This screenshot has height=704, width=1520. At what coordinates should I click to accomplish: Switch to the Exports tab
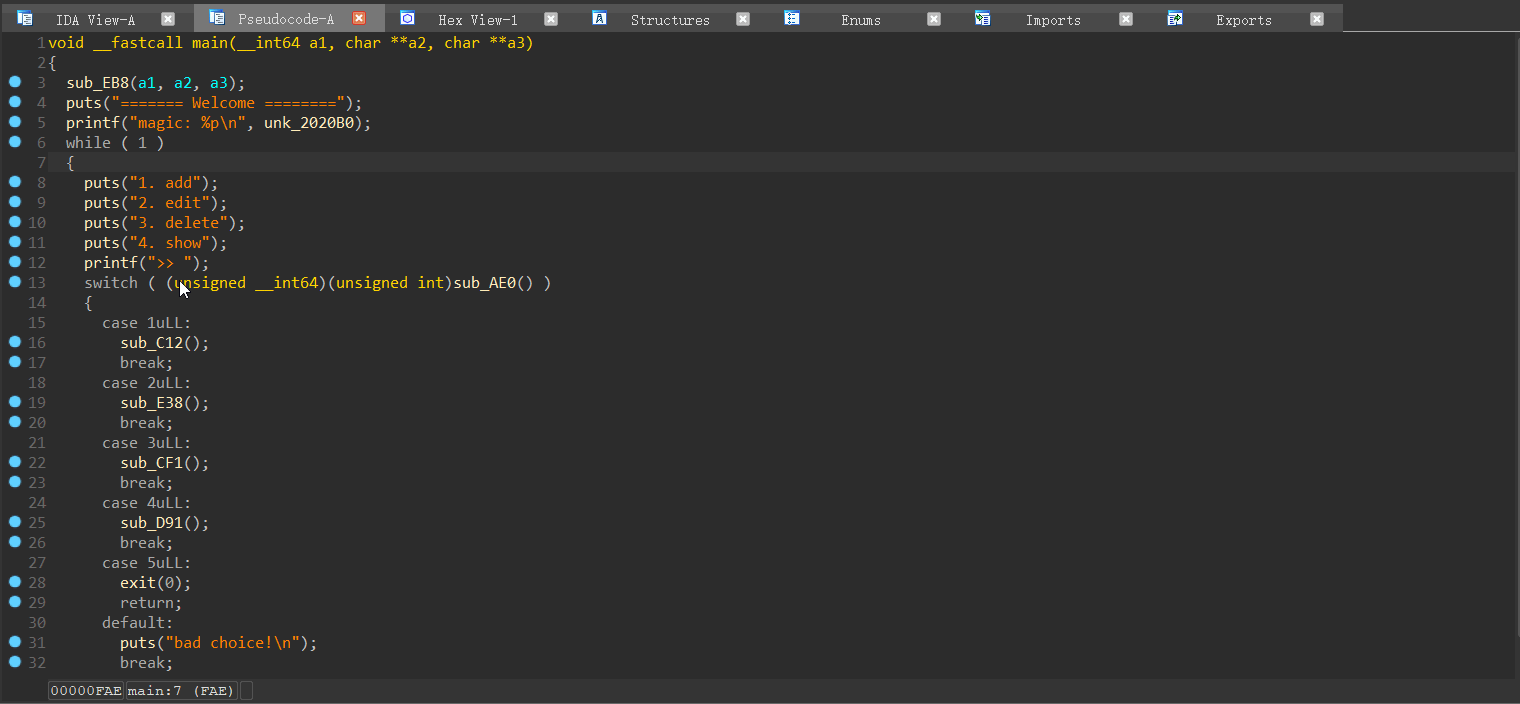click(x=1244, y=19)
